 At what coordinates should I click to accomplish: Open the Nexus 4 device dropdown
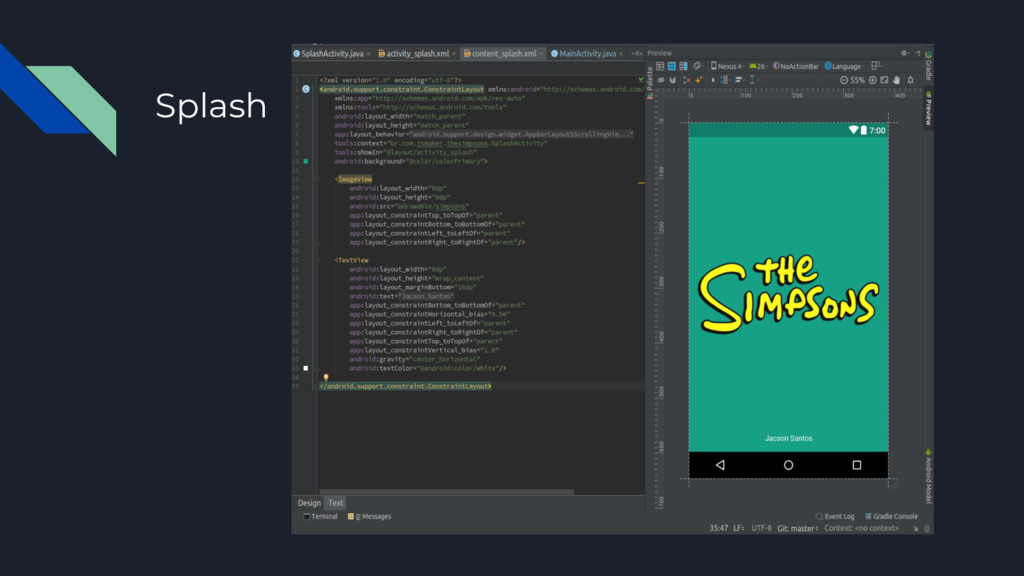(x=727, y=66)
